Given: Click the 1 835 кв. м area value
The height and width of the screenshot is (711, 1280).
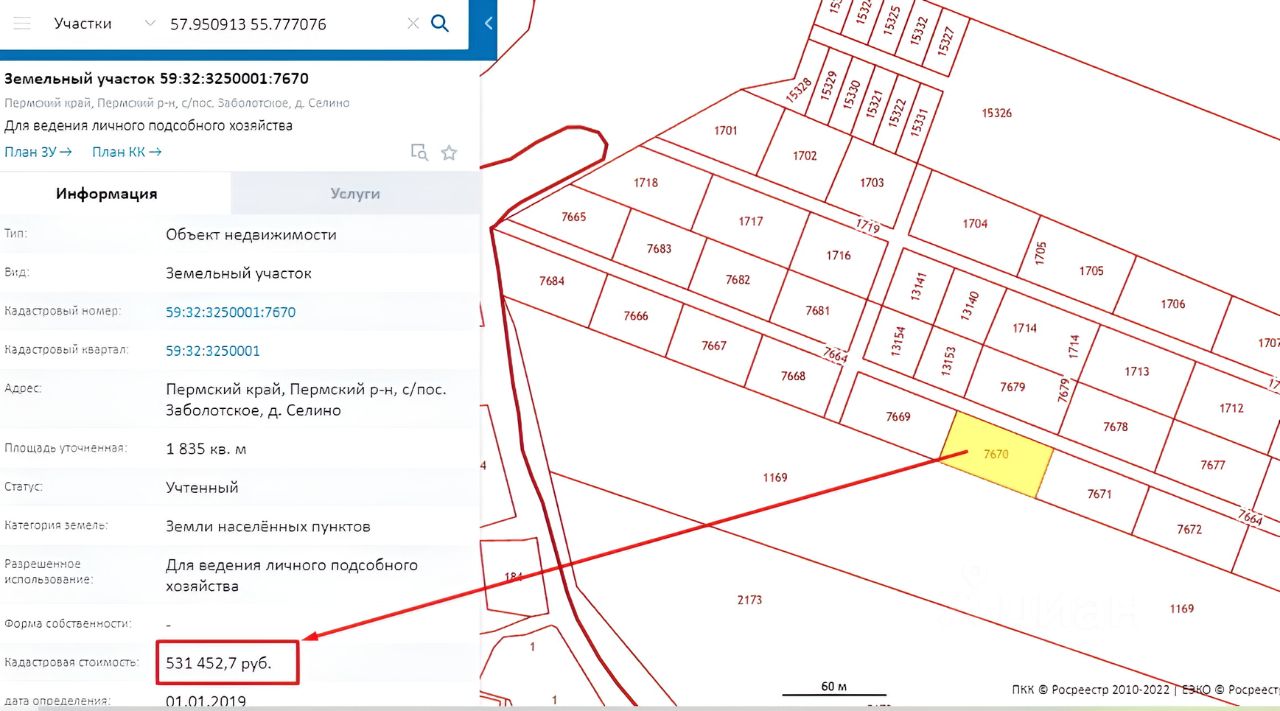Looking at the screenshot, I should tap(206, 449).
